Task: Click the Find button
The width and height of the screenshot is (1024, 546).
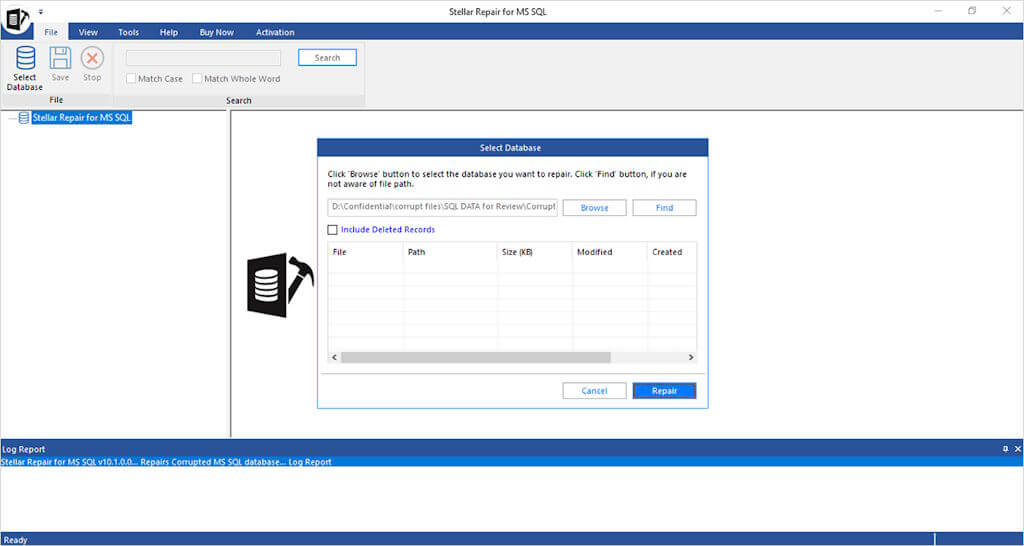Action: 664,208
